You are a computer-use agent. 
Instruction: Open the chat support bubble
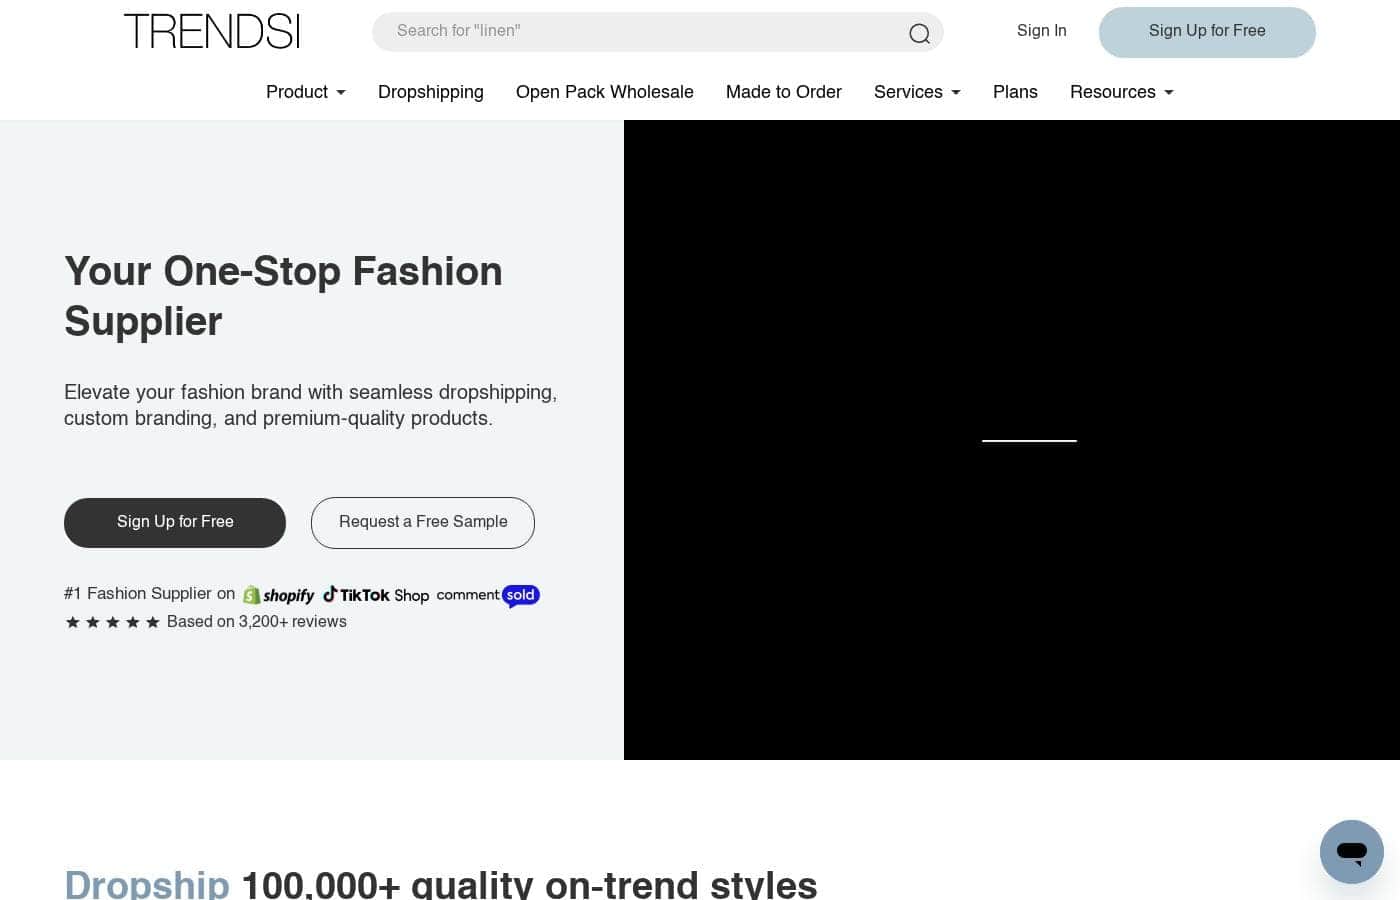pos(1351,852)
